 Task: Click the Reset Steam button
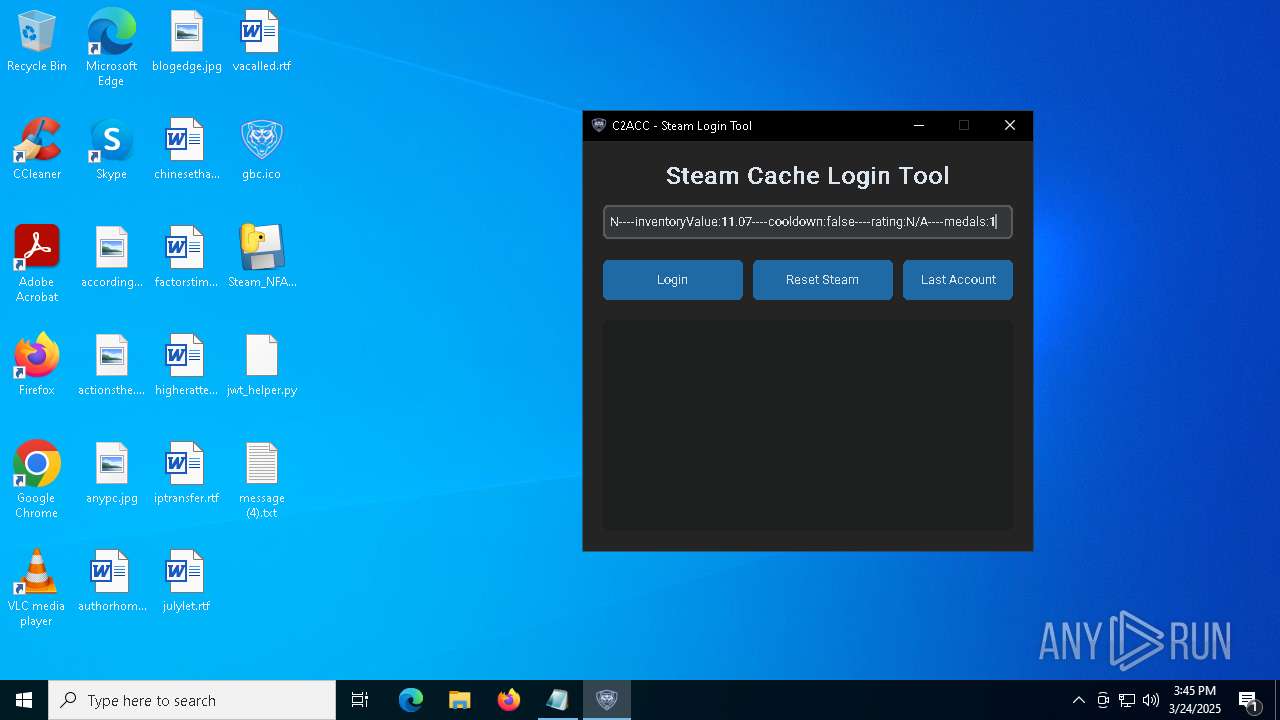point(822,280)
